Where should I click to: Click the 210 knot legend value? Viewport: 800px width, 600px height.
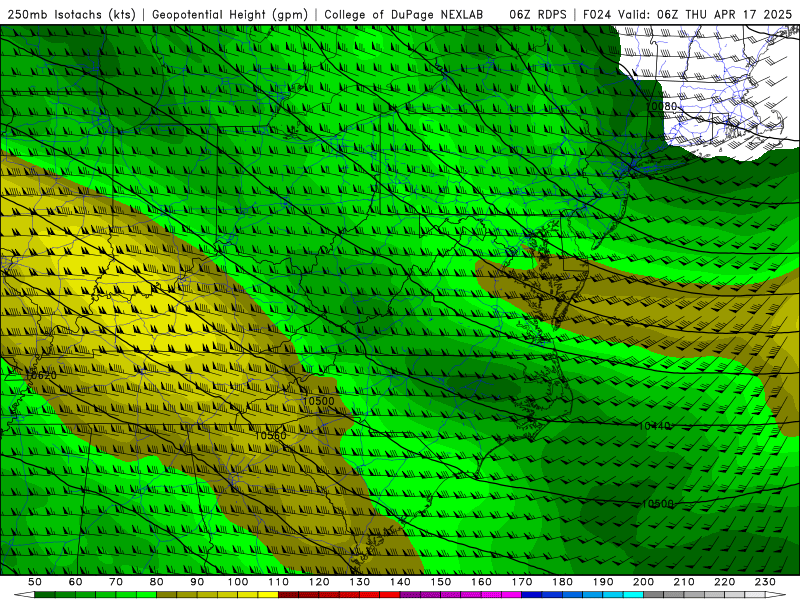[x=684, y=582]
